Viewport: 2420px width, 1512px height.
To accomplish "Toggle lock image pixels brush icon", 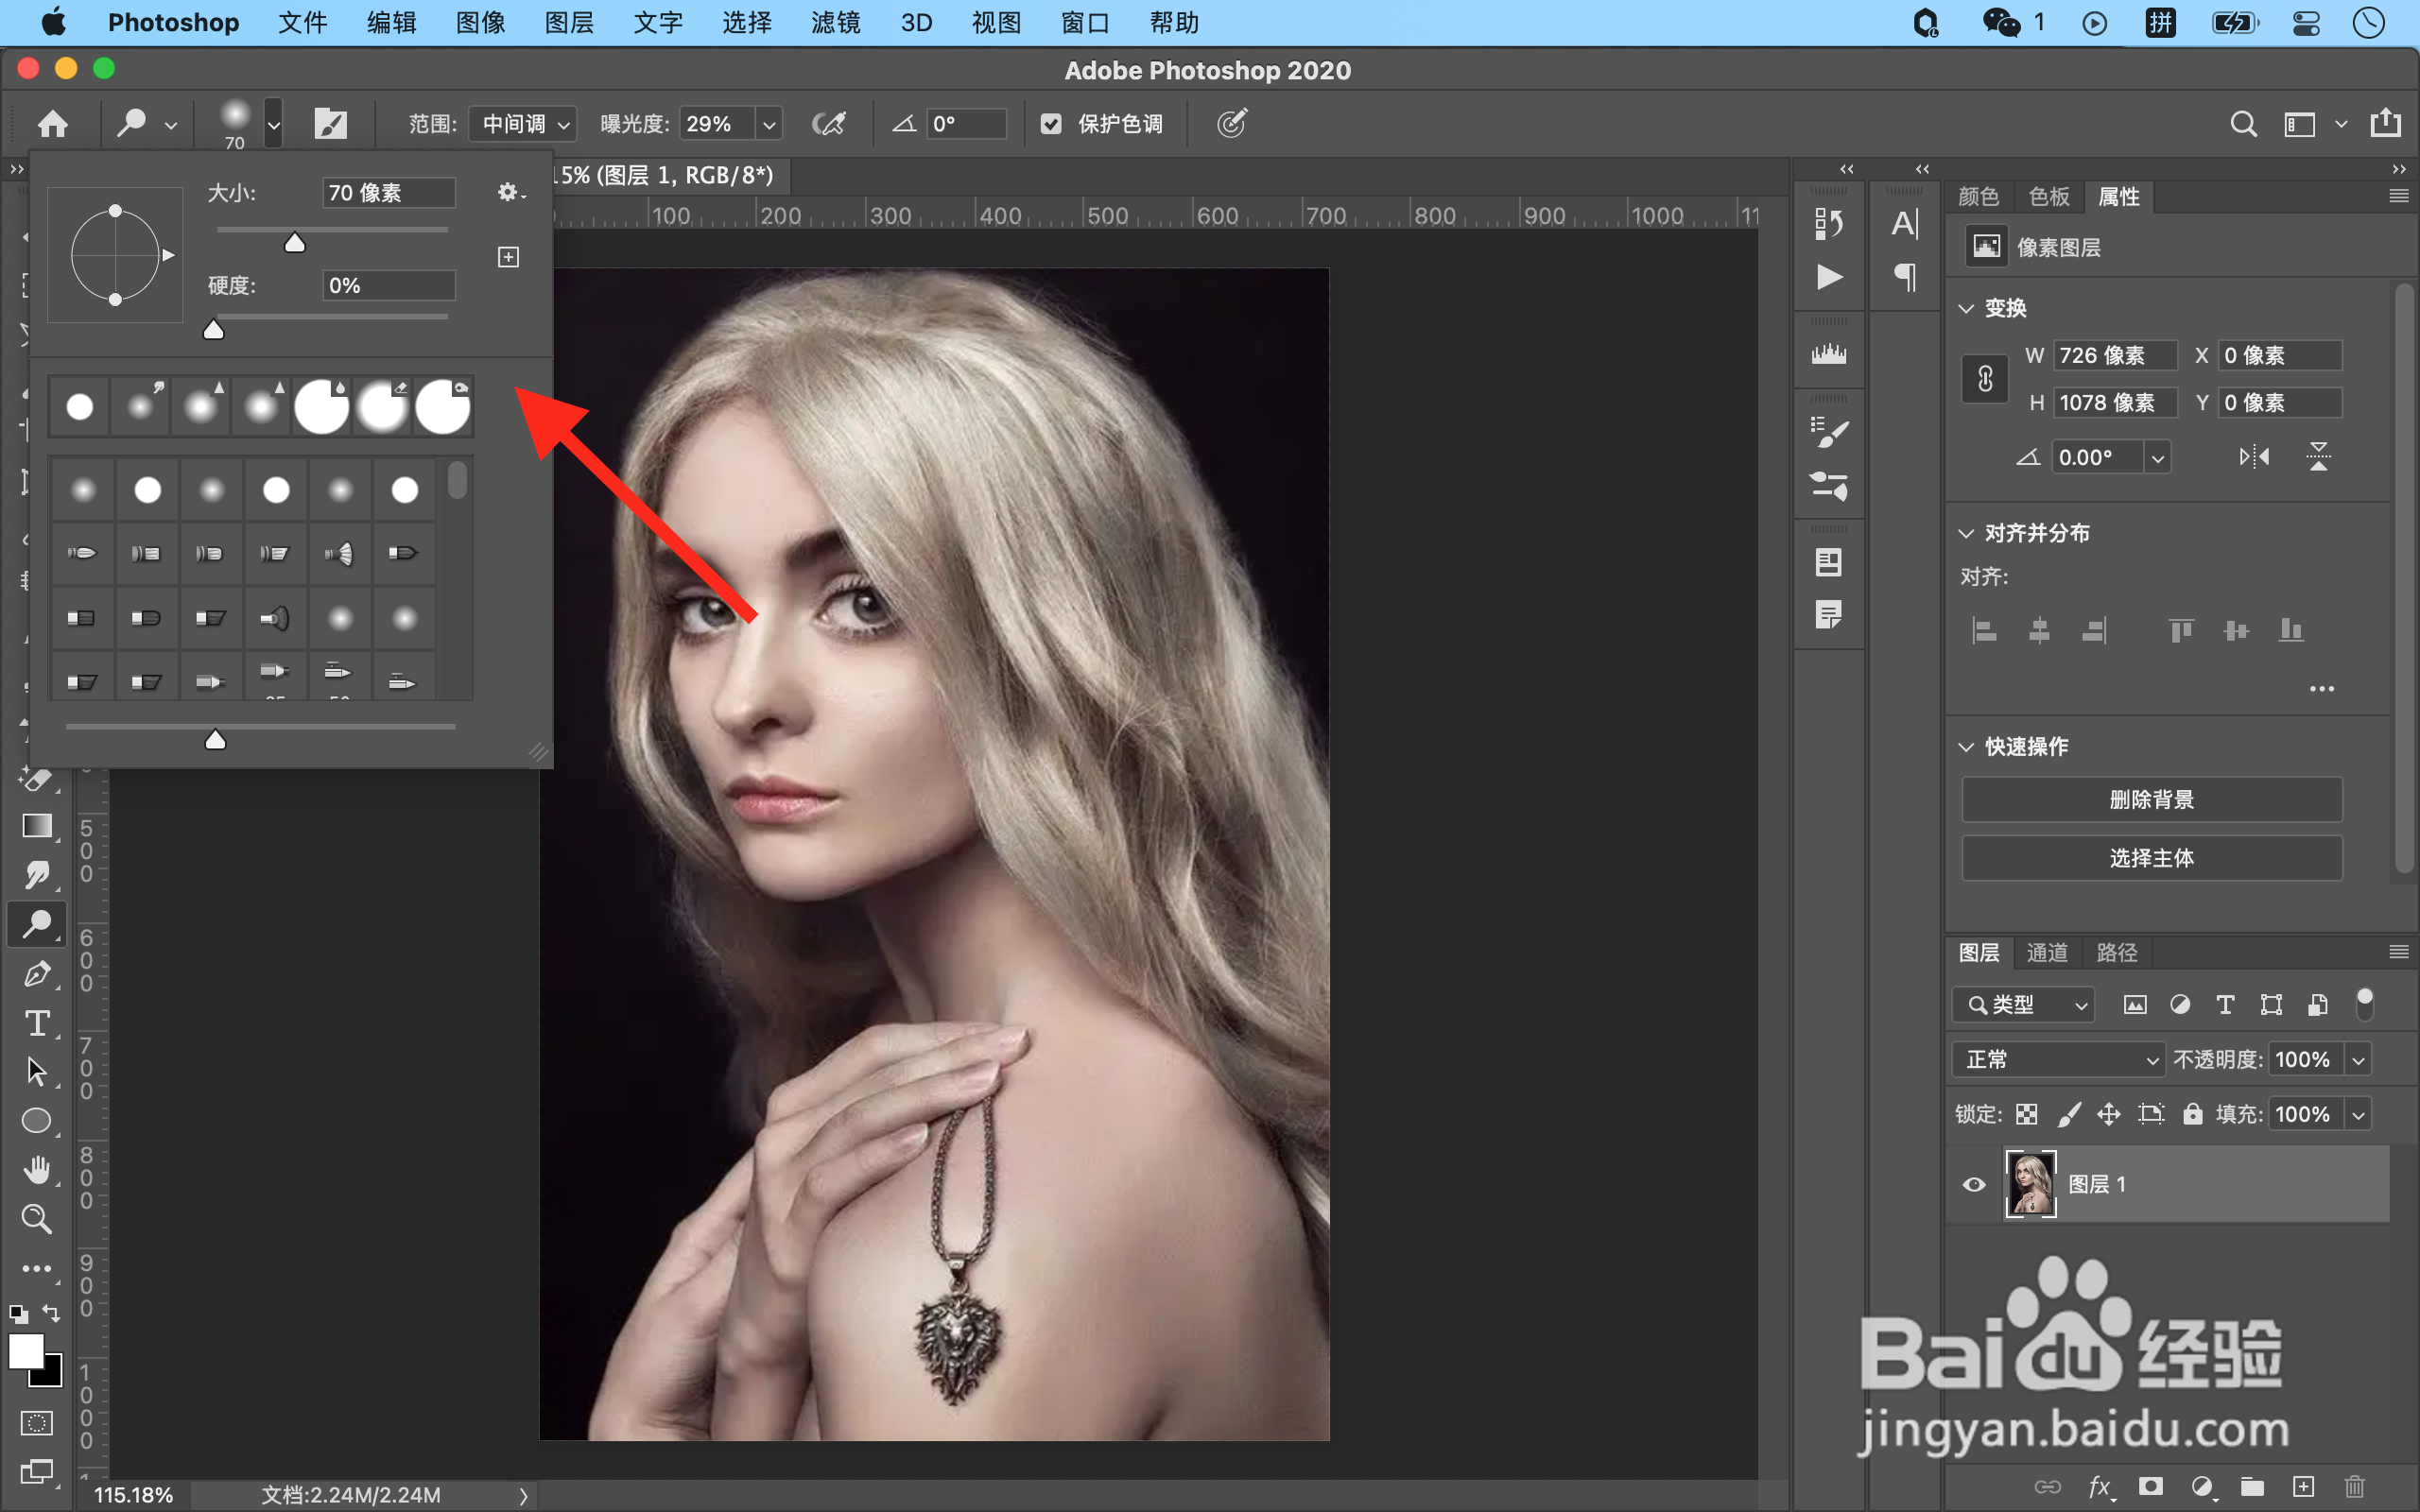I will tap(2069, 1114).
